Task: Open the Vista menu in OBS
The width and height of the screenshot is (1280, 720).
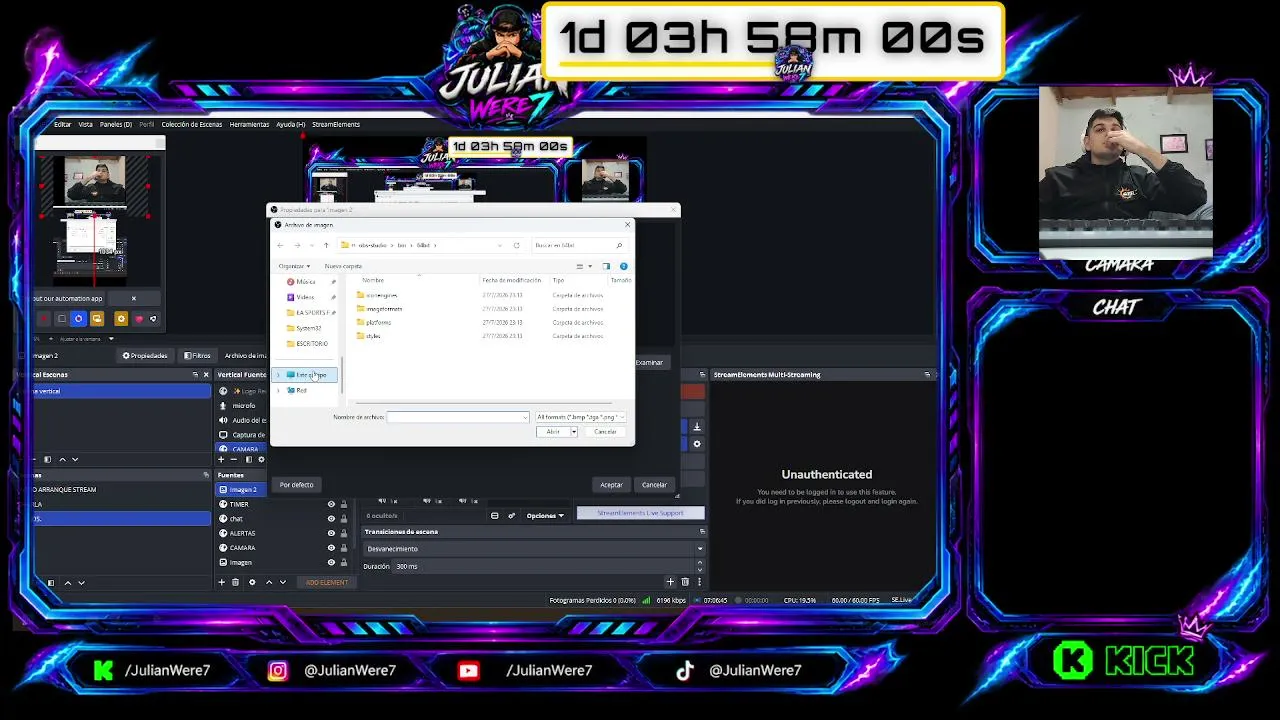Action: point(85,124)
